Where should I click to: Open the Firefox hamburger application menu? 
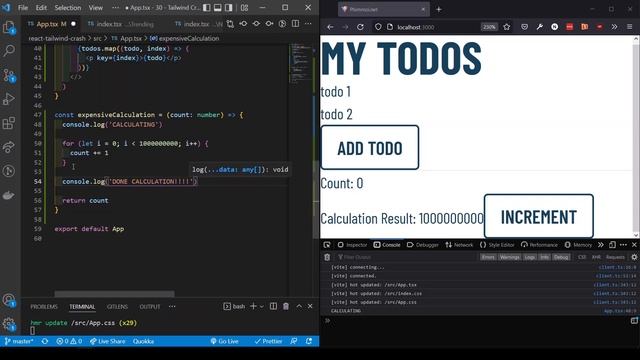[x=629, y=27]
